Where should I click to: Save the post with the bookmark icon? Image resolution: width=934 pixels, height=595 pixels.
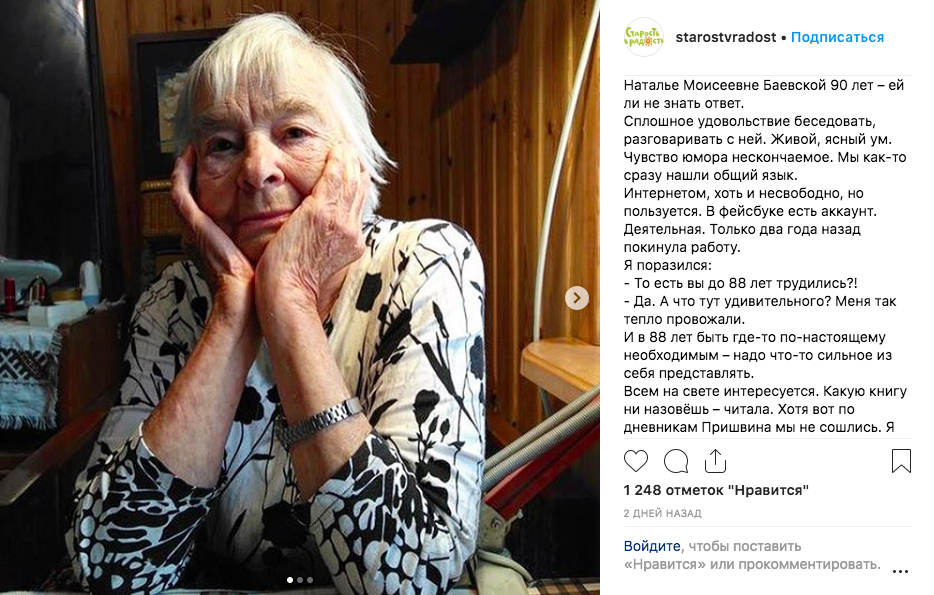tap(901, 460)
